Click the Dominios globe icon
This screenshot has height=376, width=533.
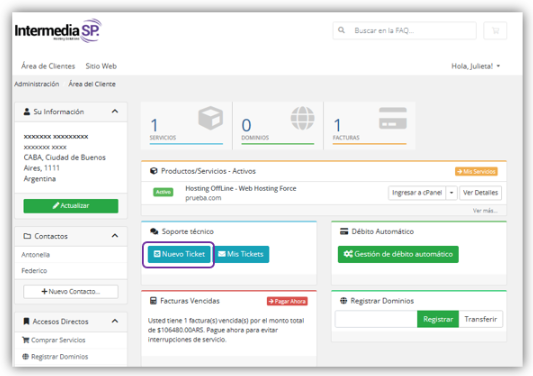click(x=303, y=118)
